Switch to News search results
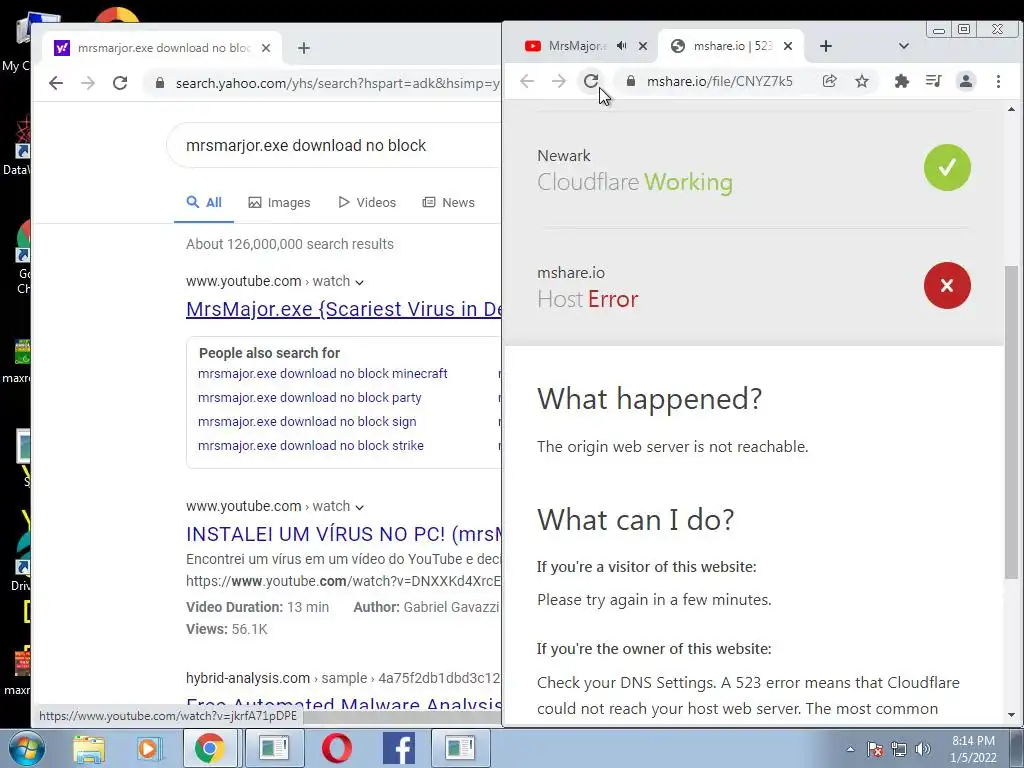Image resolution: width=1024 pixels, height=768 pixels. [449, 202]
